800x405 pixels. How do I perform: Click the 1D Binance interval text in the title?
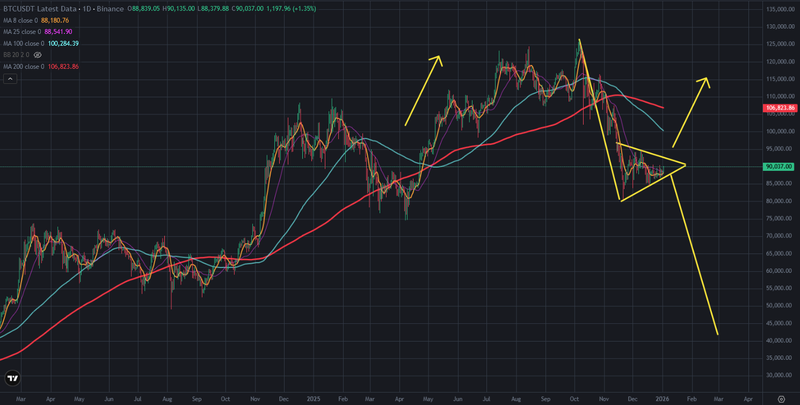click(x=109, y=10)
